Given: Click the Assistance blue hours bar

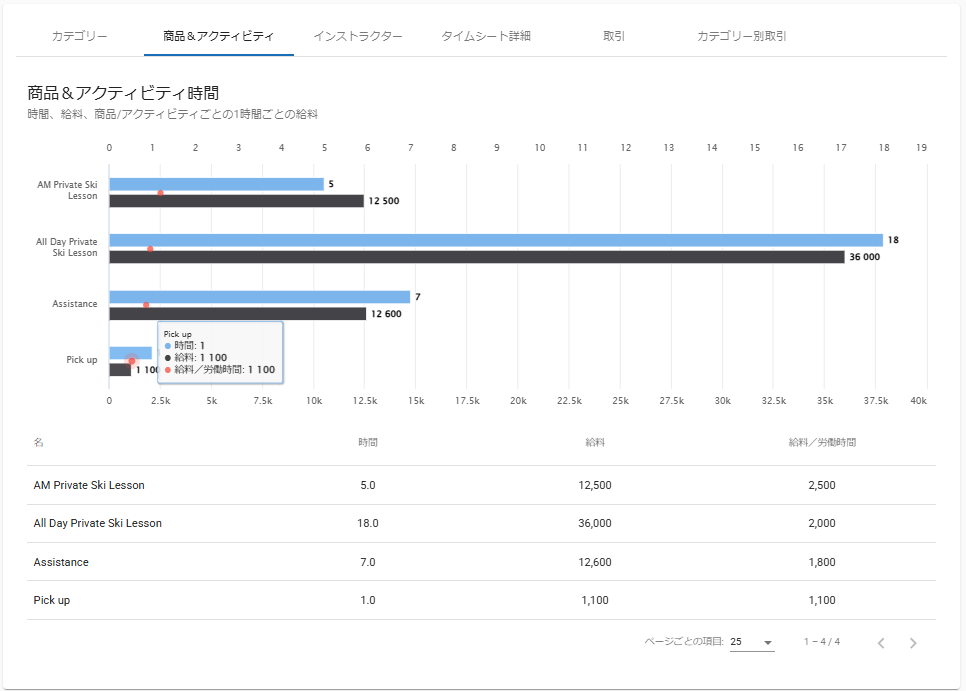Looking at the screenshot, I should click(x=259, y=297).
